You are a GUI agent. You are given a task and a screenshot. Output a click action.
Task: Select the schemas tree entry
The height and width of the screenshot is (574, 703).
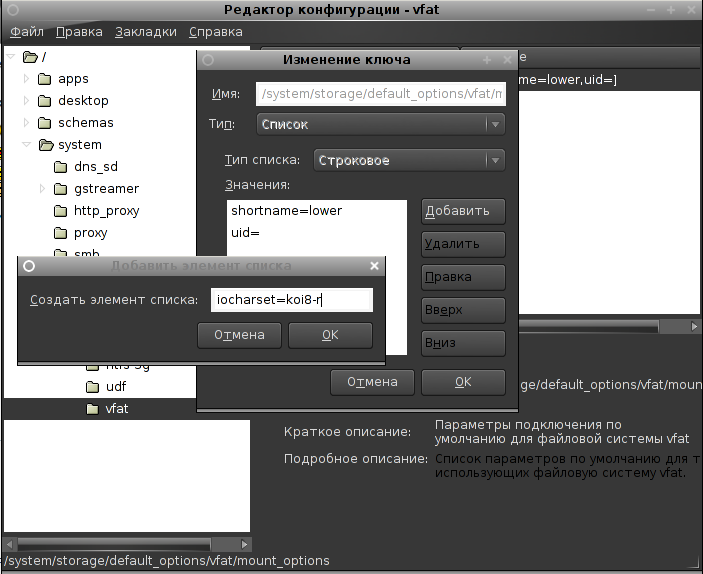coord(86,122)
